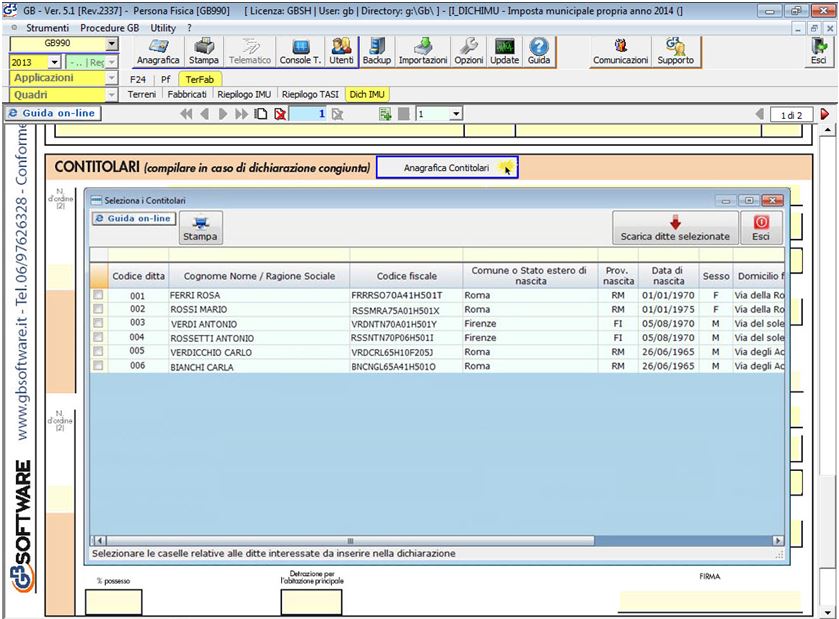
Task: Check the box for VERDICCHIO CARLO
Action: pos(98,351)
